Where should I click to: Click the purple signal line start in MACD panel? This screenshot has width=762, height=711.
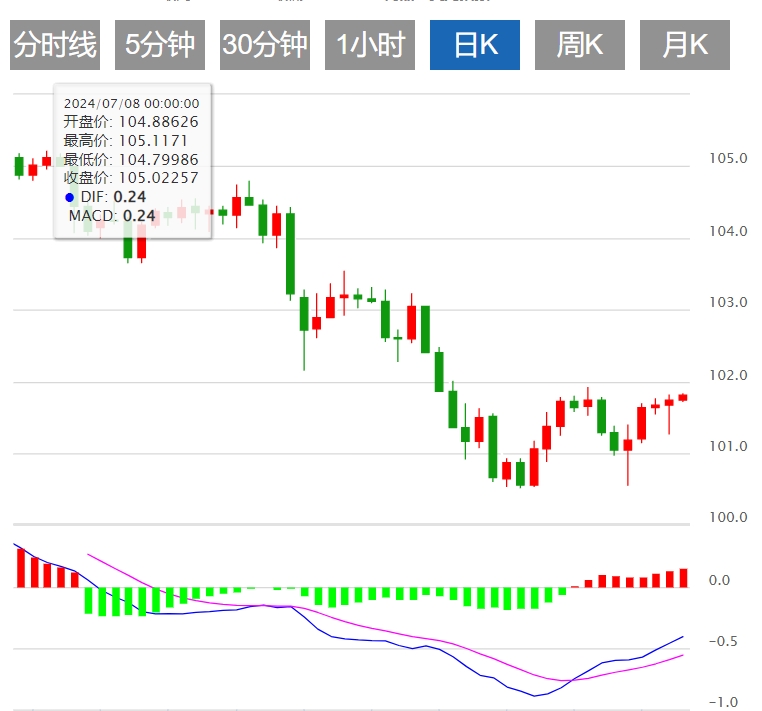coord(88,555)
